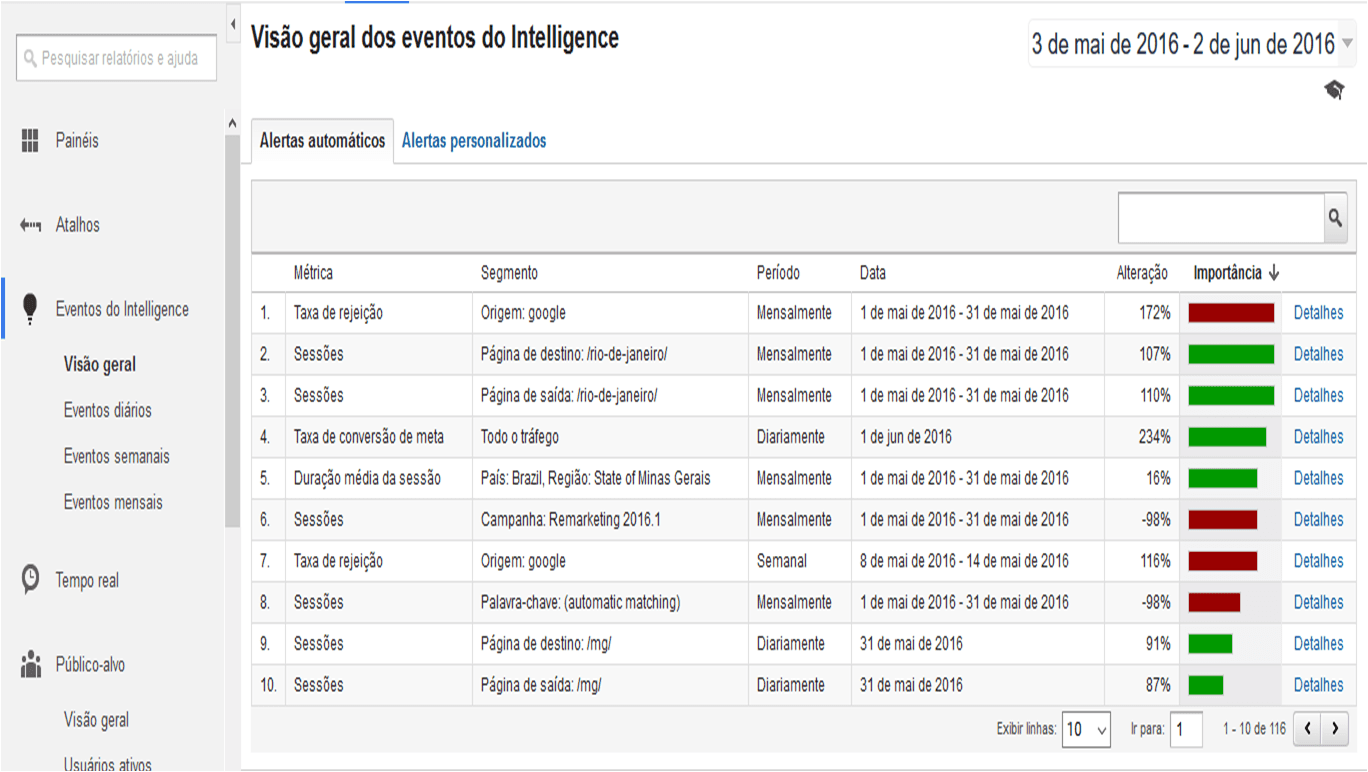1368x772 pixels.
Task: Open the date range selector dropdown
Action: point(1190,42)
